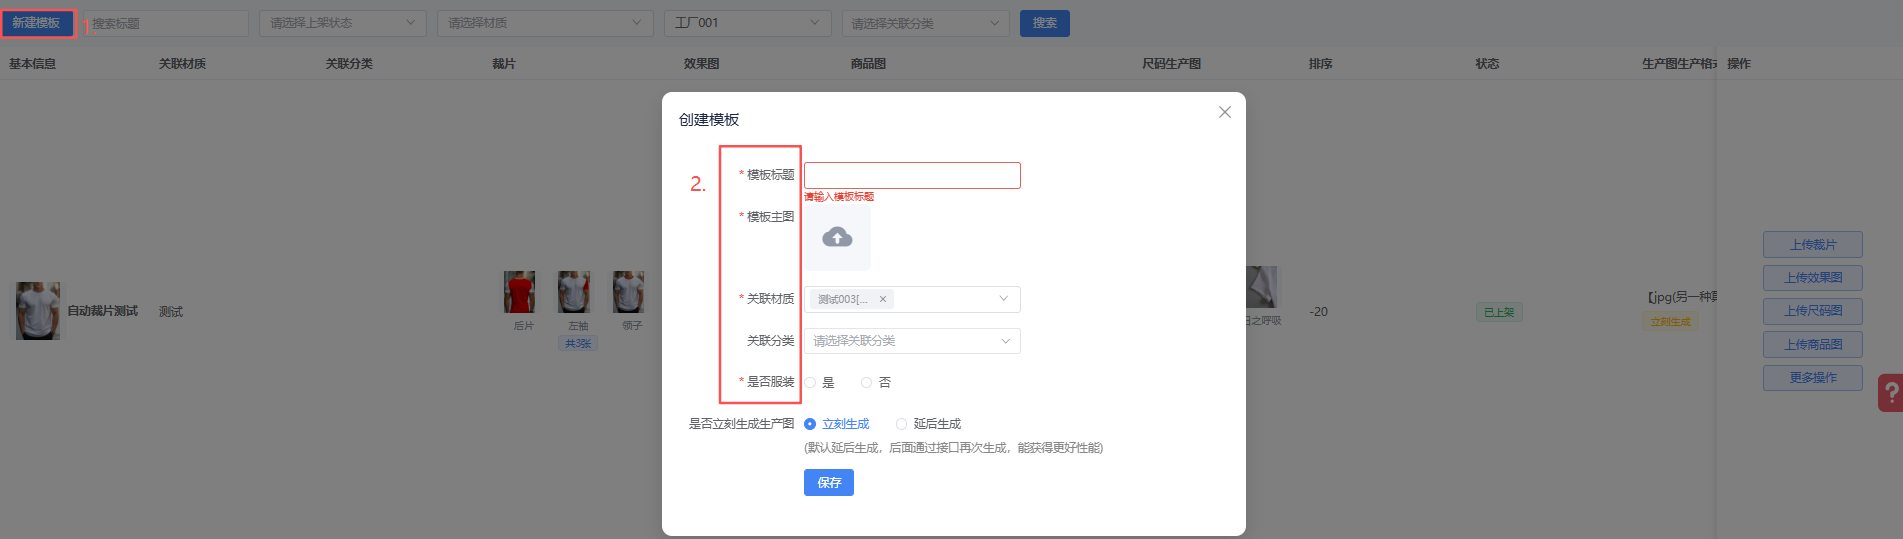1903x539 pixels.
Task: Click the 测试 material cell
Action: point(171,312)
